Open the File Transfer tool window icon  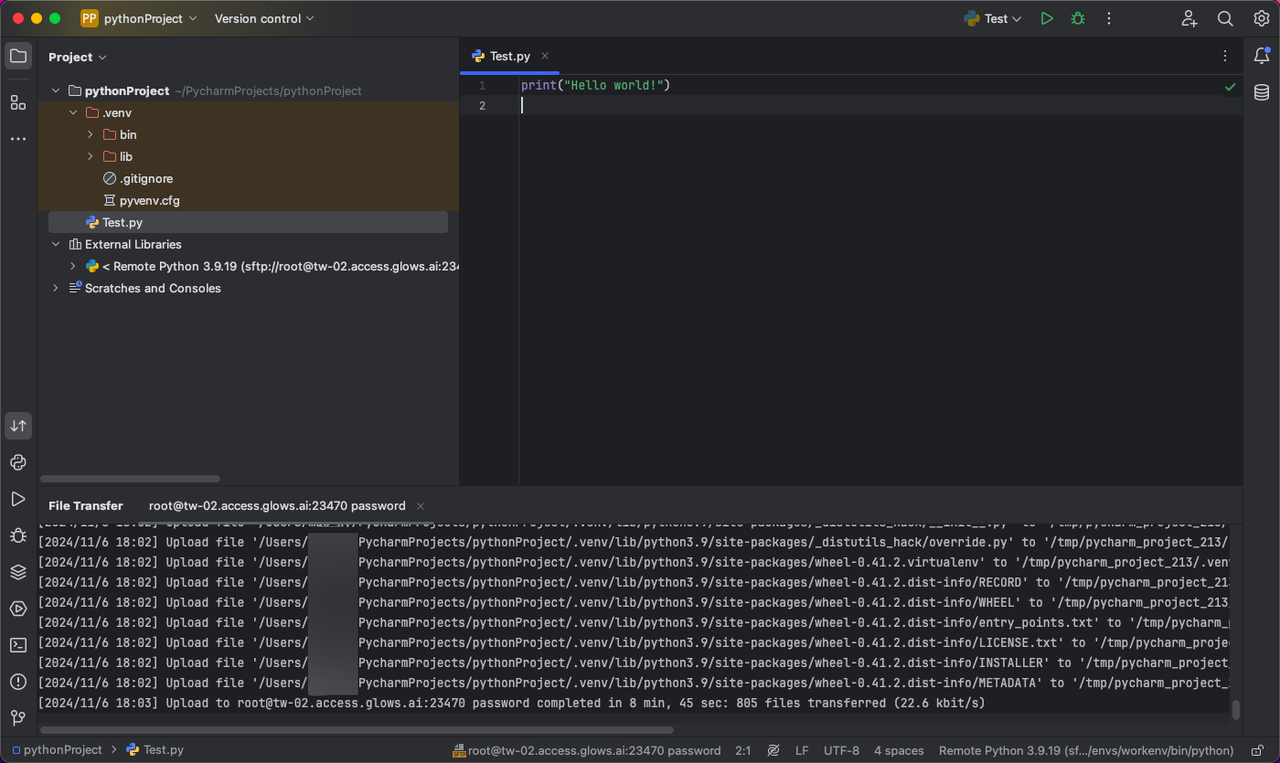[18, 426]
